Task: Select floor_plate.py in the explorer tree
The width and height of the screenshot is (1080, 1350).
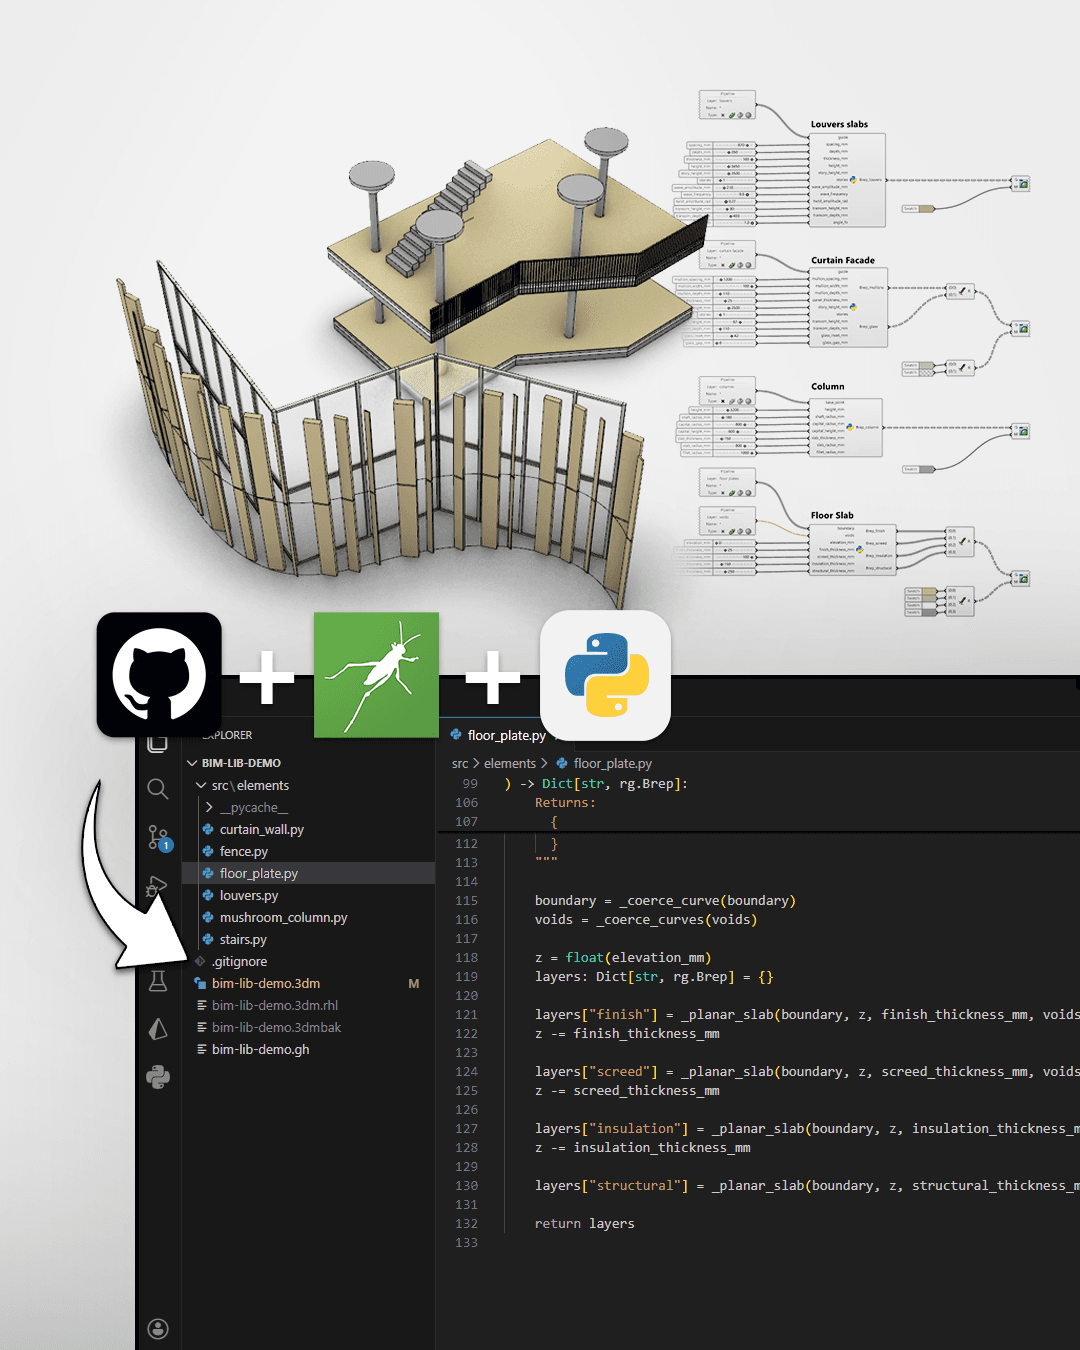Action: [309, 873]
